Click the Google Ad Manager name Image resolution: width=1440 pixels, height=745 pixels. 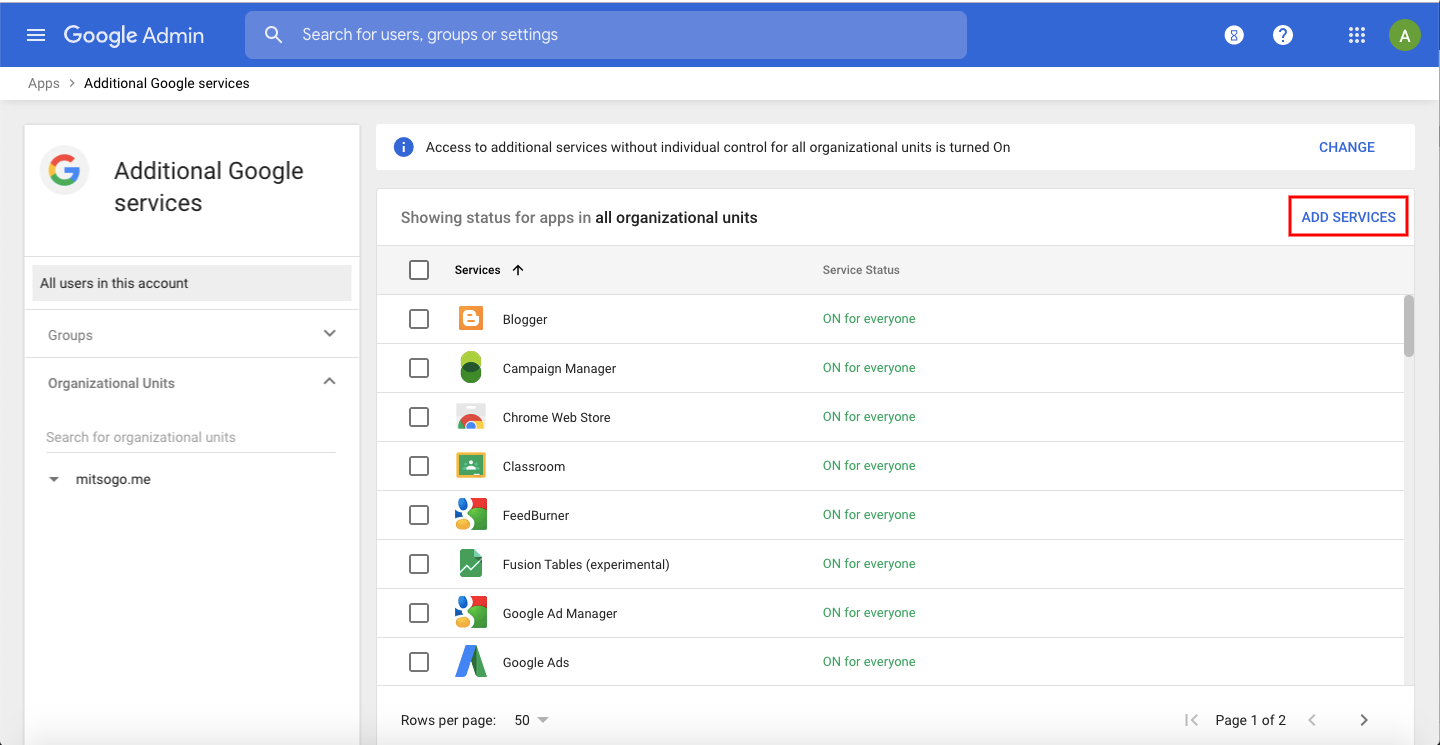[x=560, y=614]
